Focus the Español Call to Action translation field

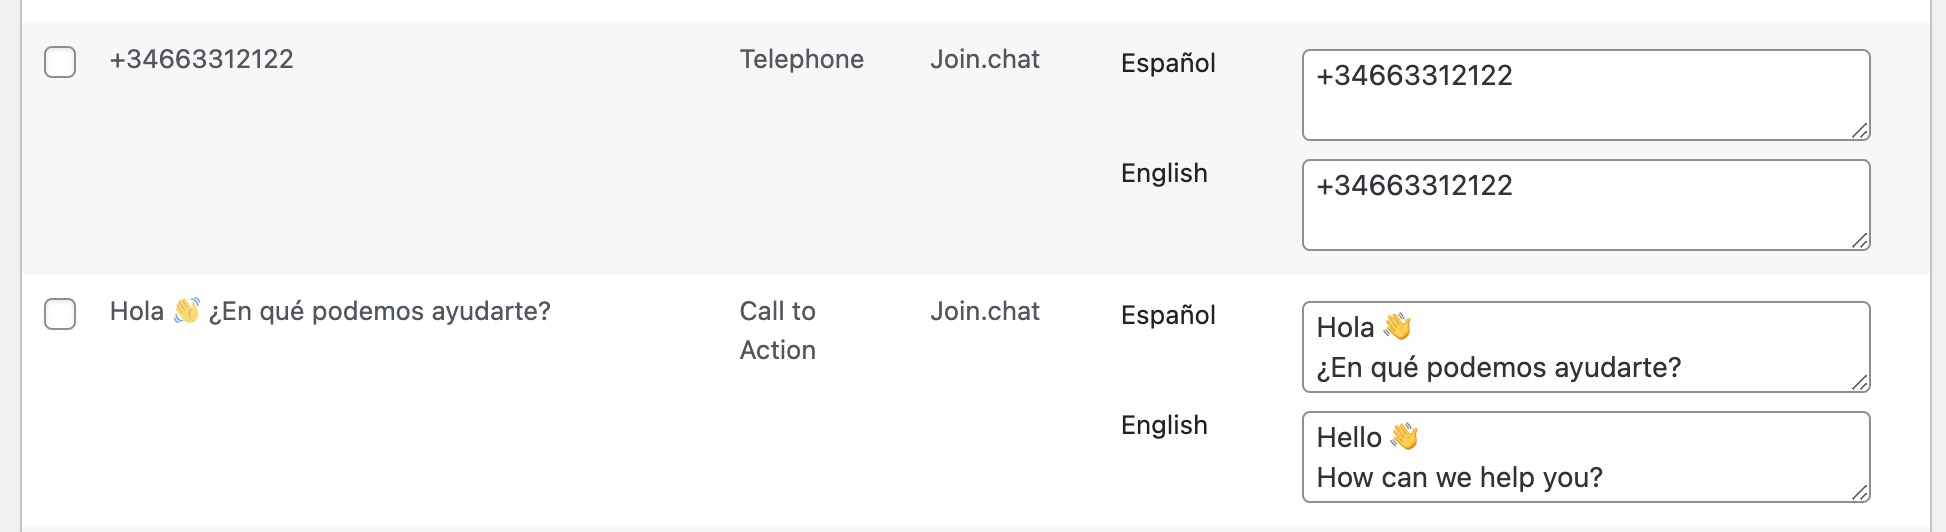[1585, 347]
